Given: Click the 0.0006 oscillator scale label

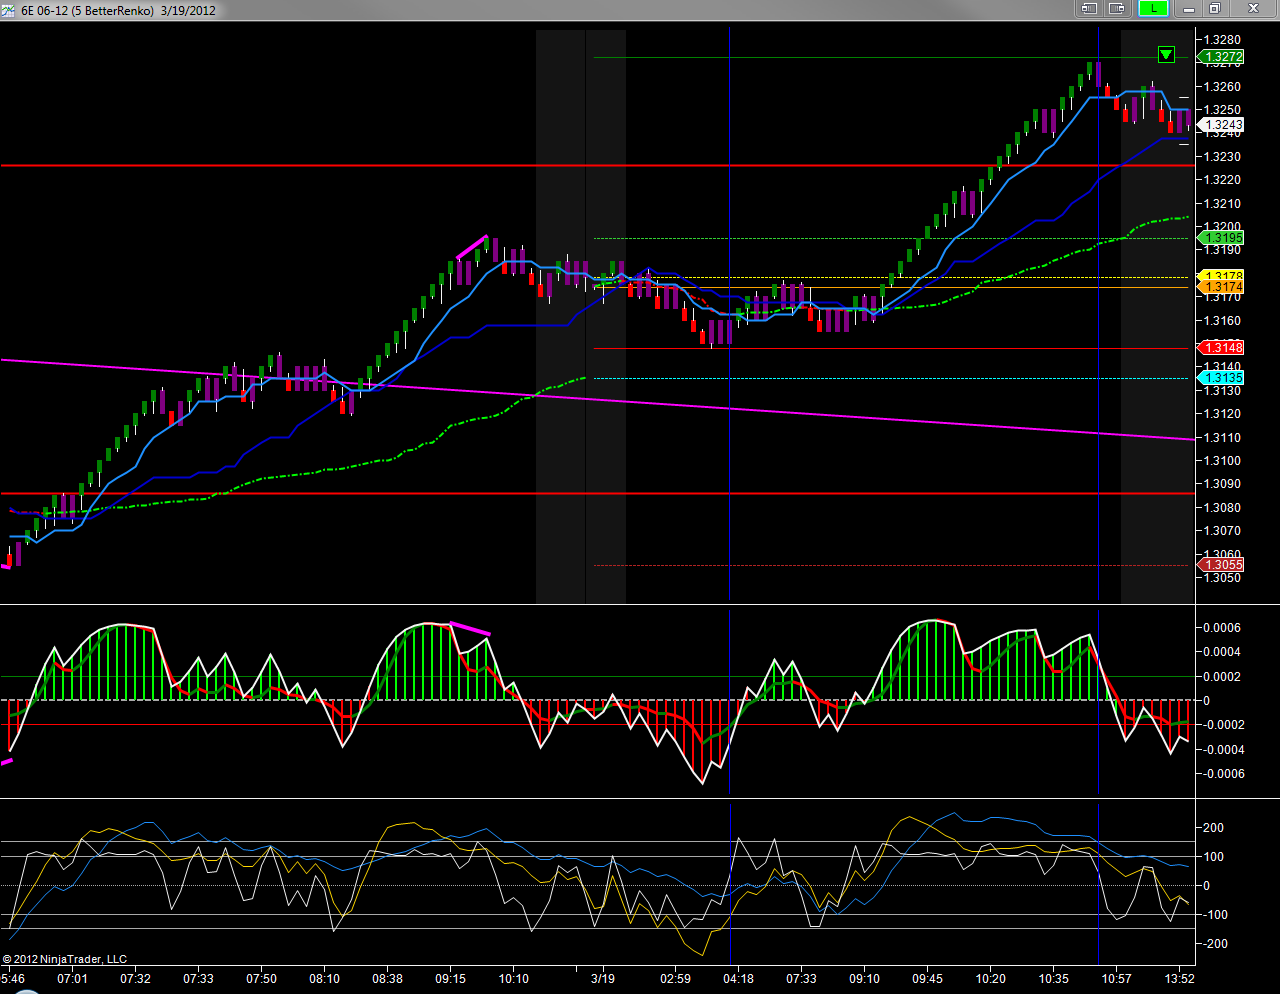Looking at the screenshot, I should coord(1223,628).
